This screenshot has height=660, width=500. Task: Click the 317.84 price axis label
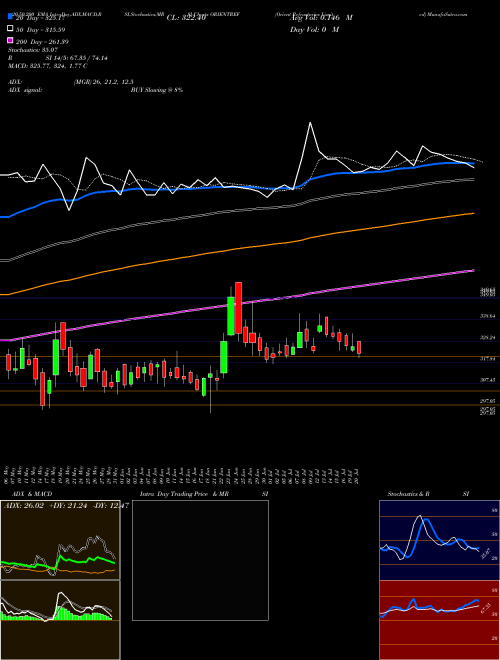click(x=488, y=359)
